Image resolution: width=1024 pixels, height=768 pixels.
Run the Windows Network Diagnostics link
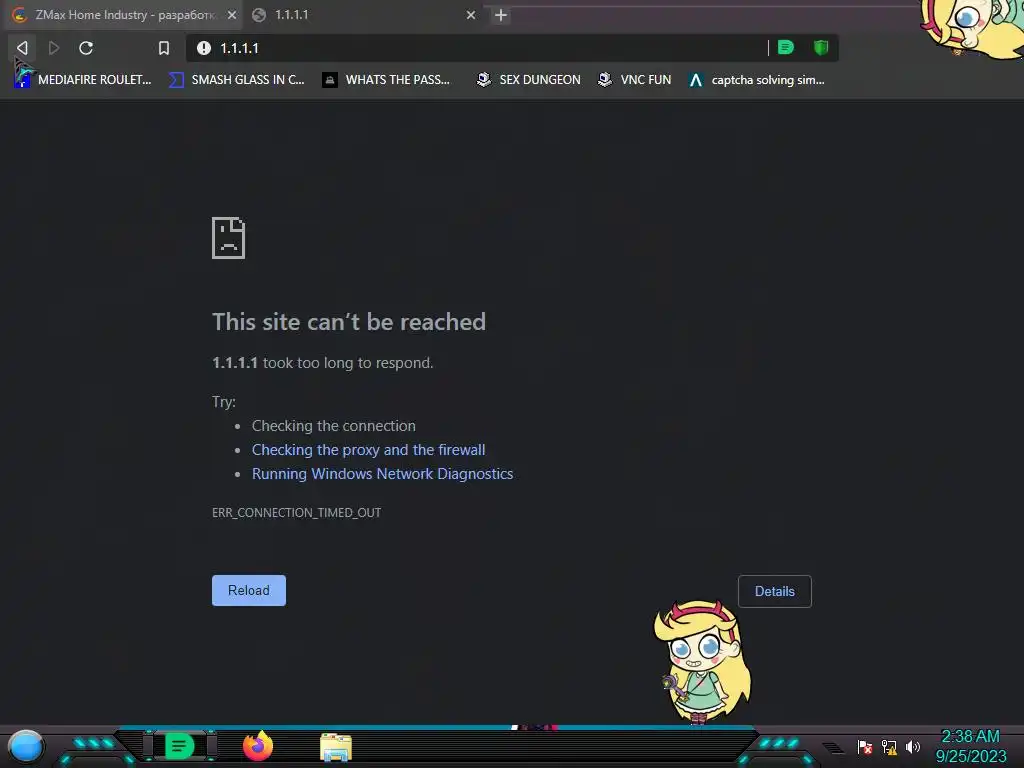(383, 474)
